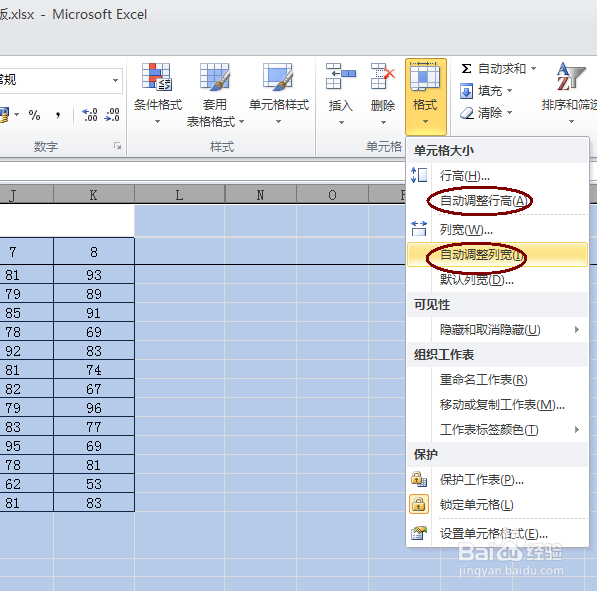The height and width of the screenshot is (591, 597).
Task: Click the Row Height icon in the menu
Action: coord(419,176)
